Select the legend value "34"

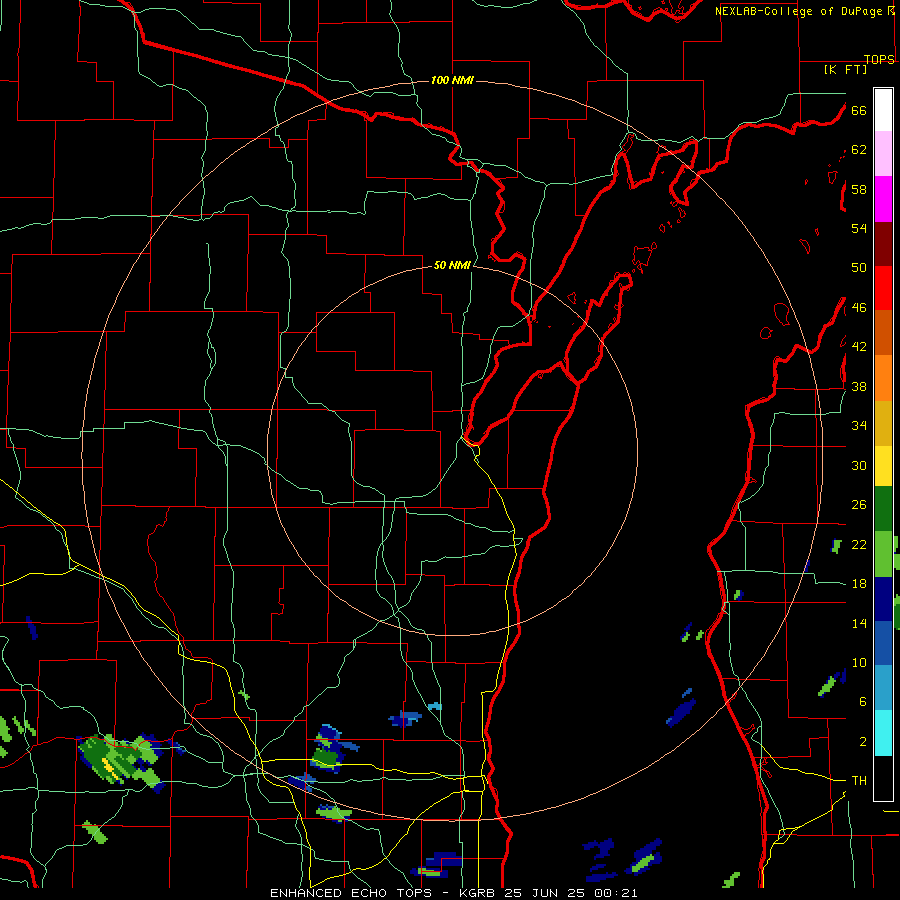pos(859,426)
